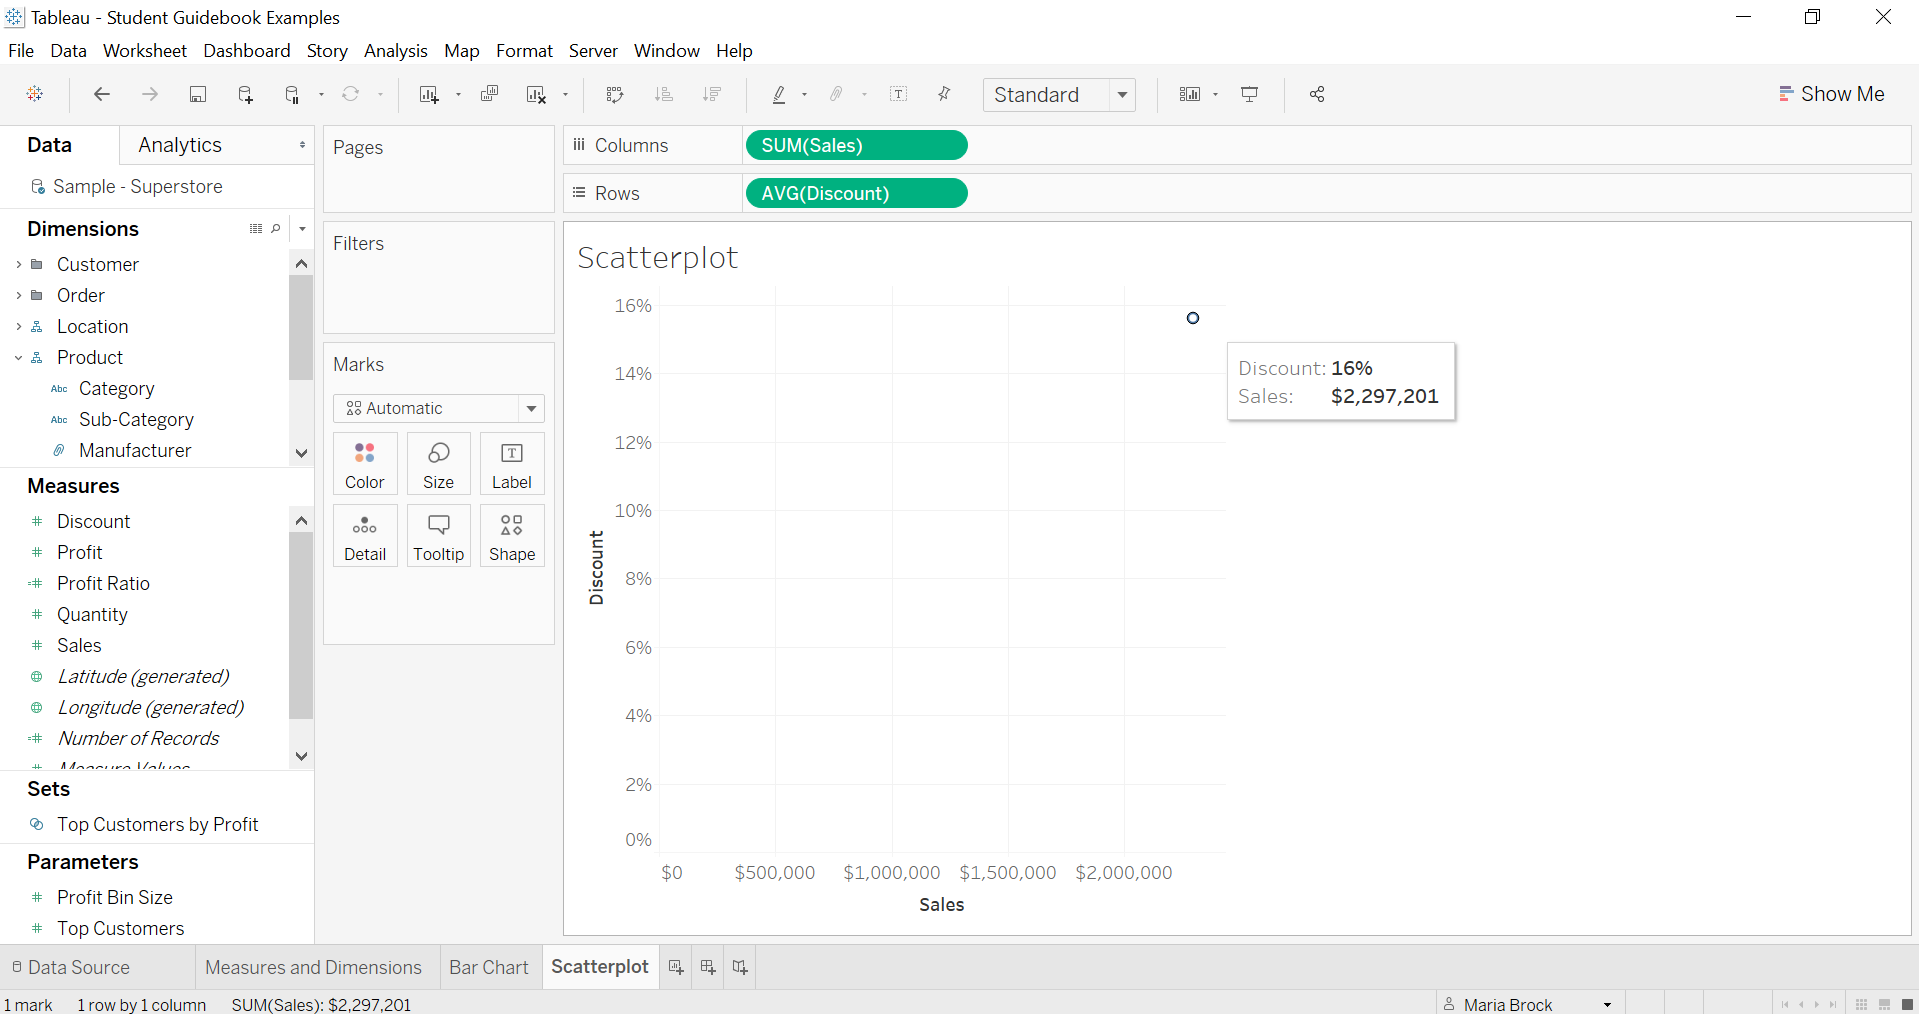Click the SUM(Sales) pill on Columns
Viewport: 1919px width, 1014px height.
tap(856, 145)
